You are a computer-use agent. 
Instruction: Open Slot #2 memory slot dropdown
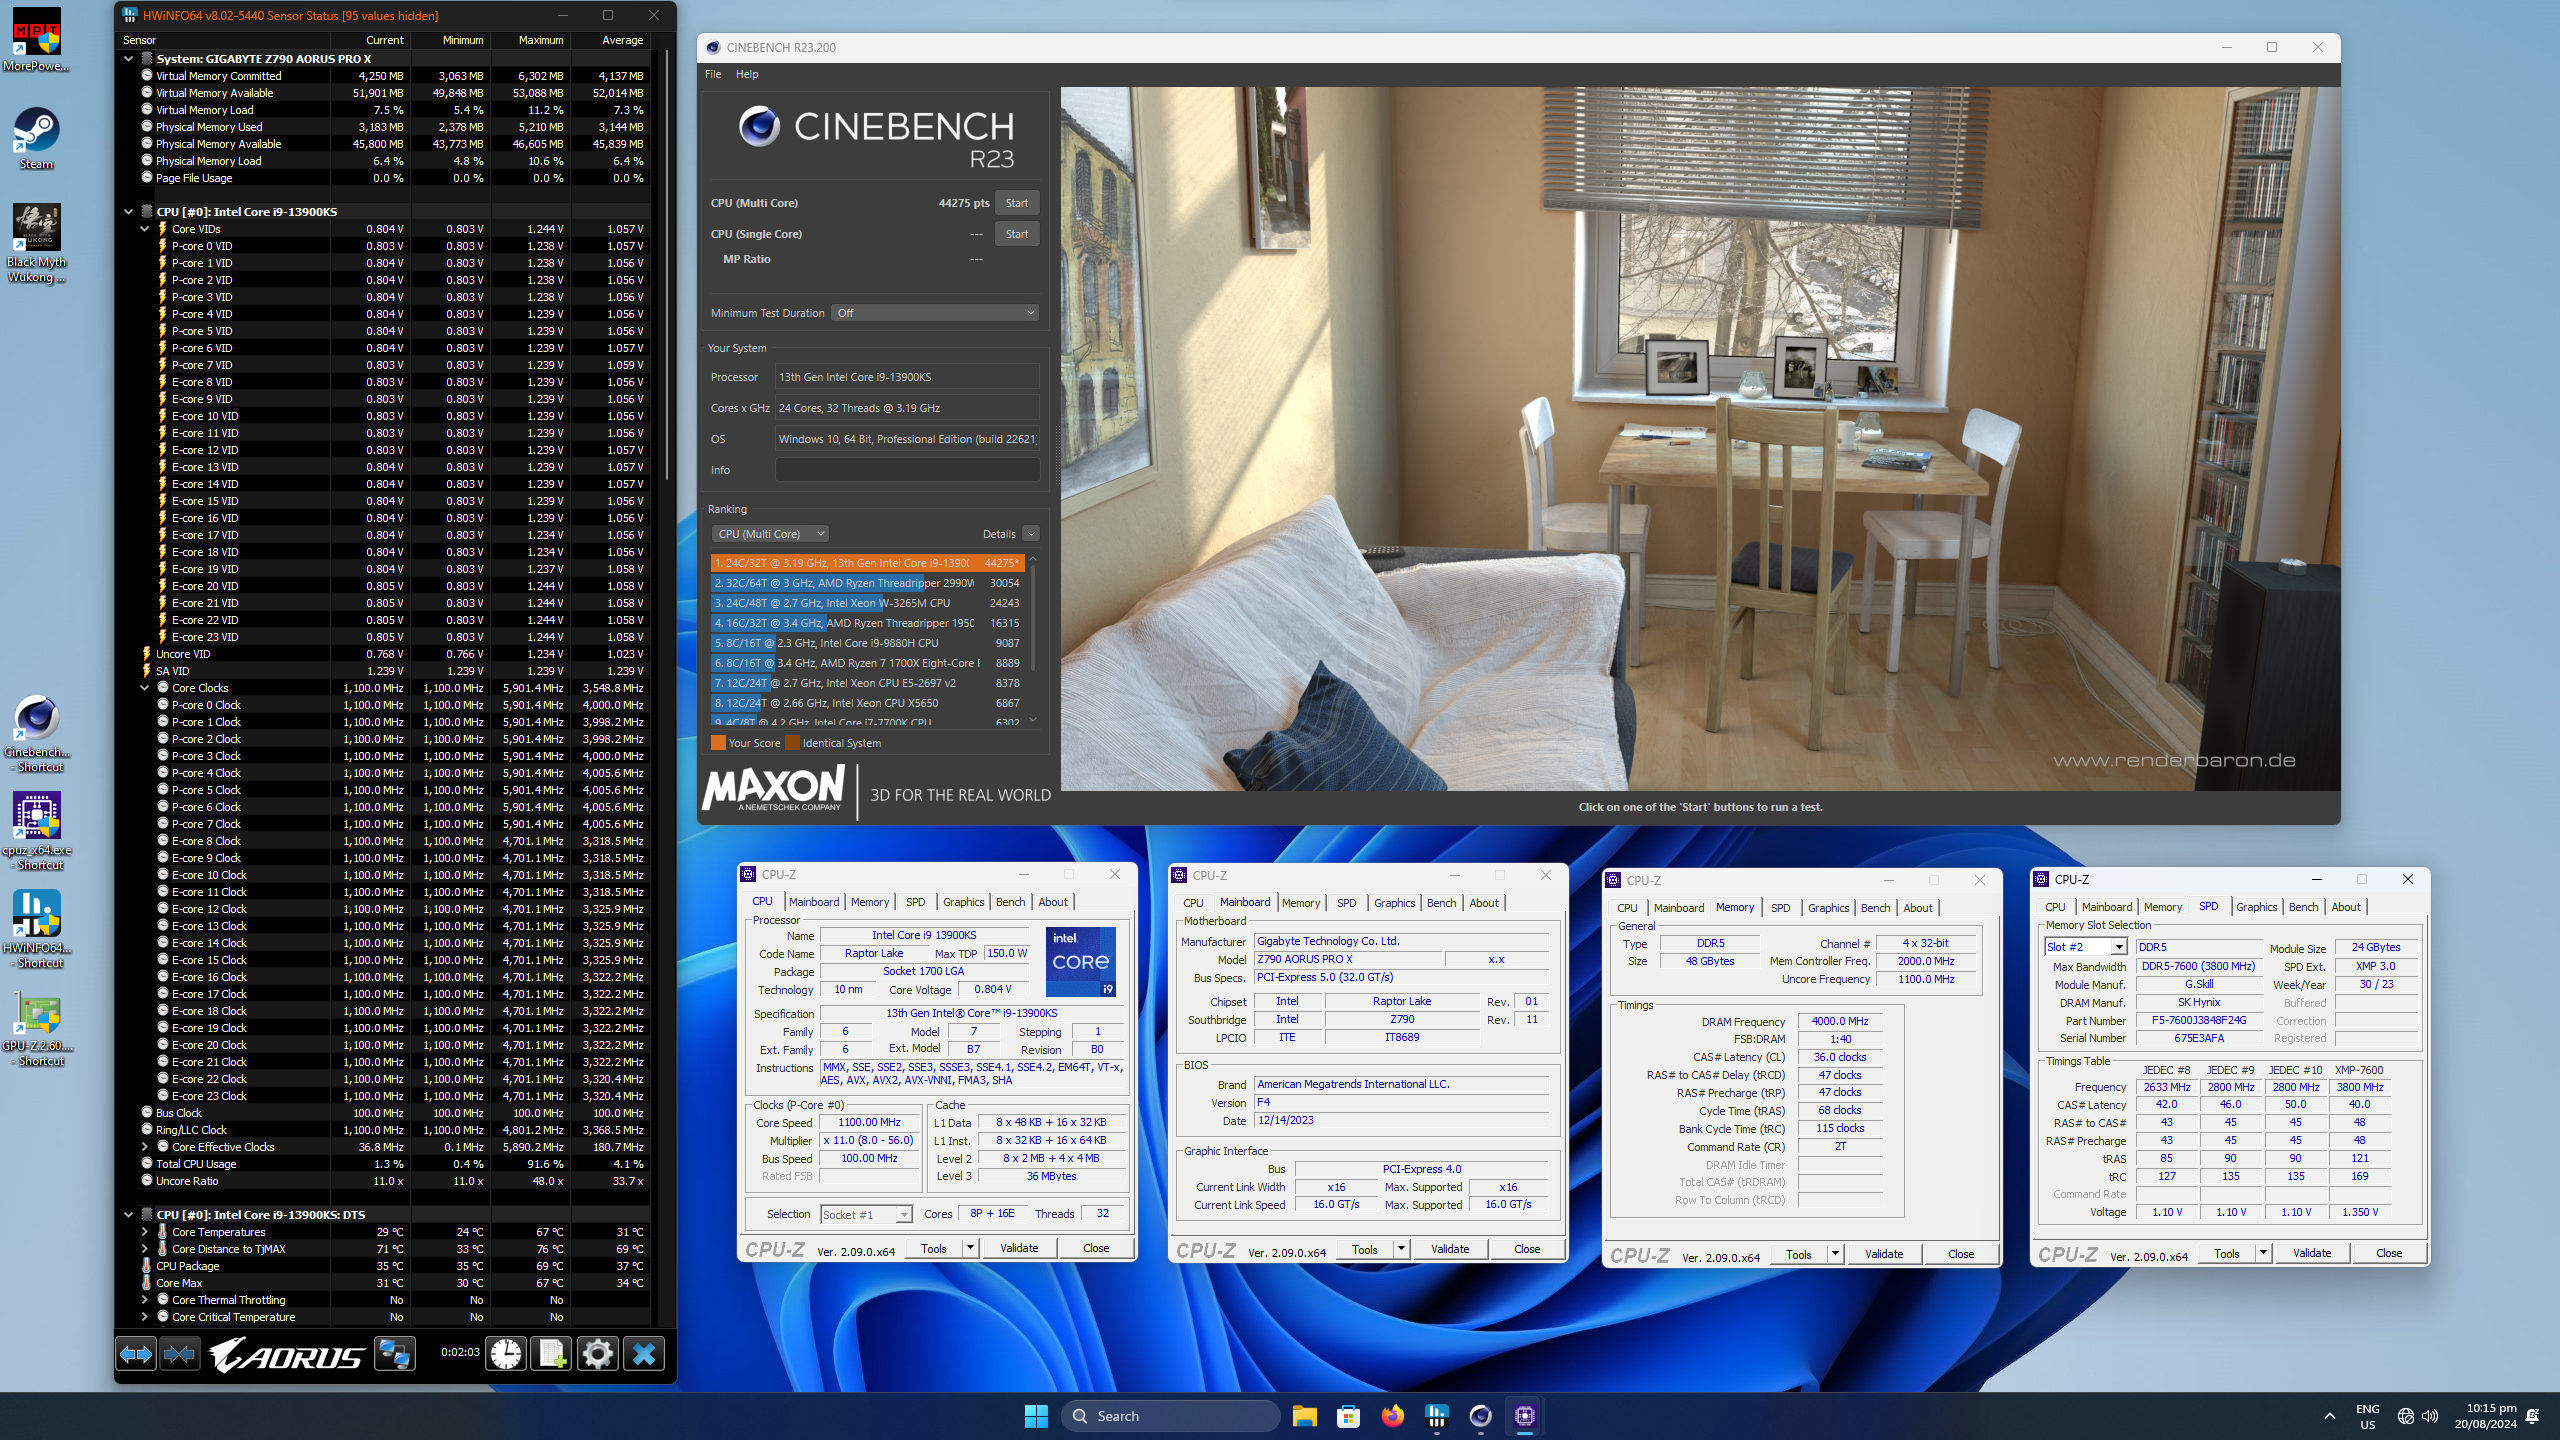[x=2085, y=947]
